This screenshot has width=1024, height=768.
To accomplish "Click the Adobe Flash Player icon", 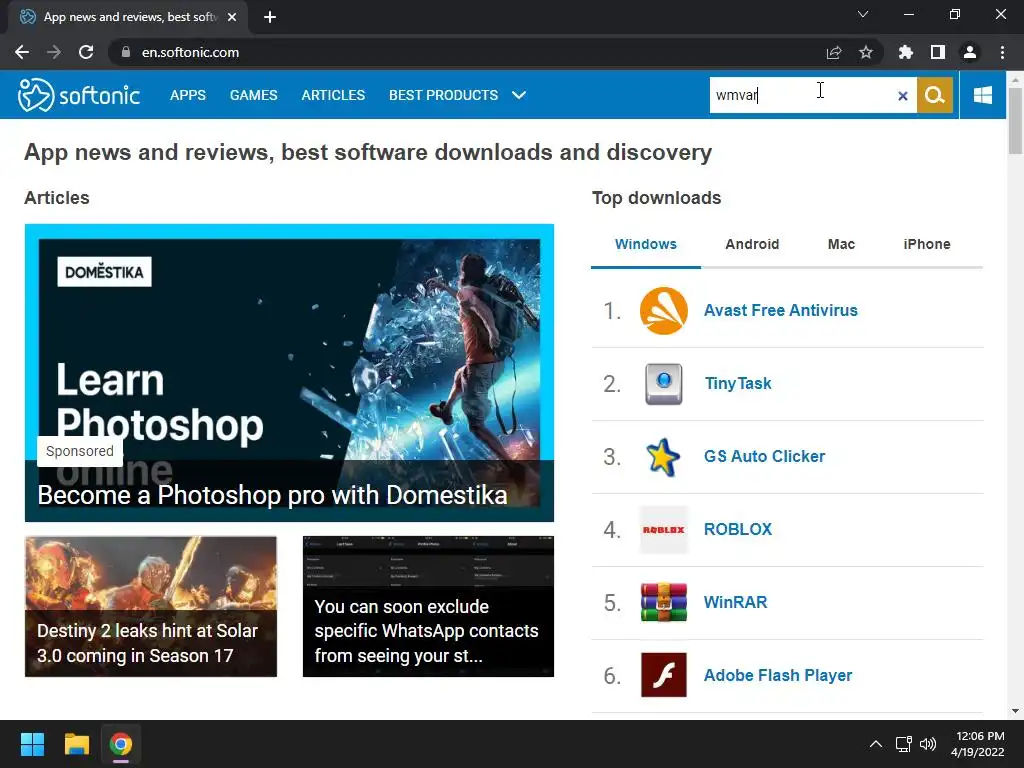I will (x=664, y=675).
